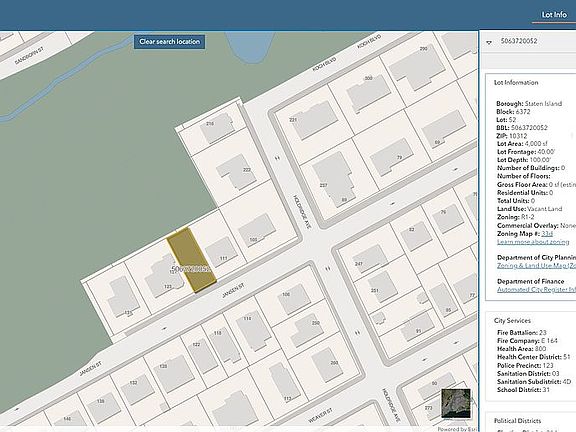Screen dimensions: 576x432
Task: Open the Zoning & Land Use Map link
Action: pyautogui.click(x=536, y=266)
